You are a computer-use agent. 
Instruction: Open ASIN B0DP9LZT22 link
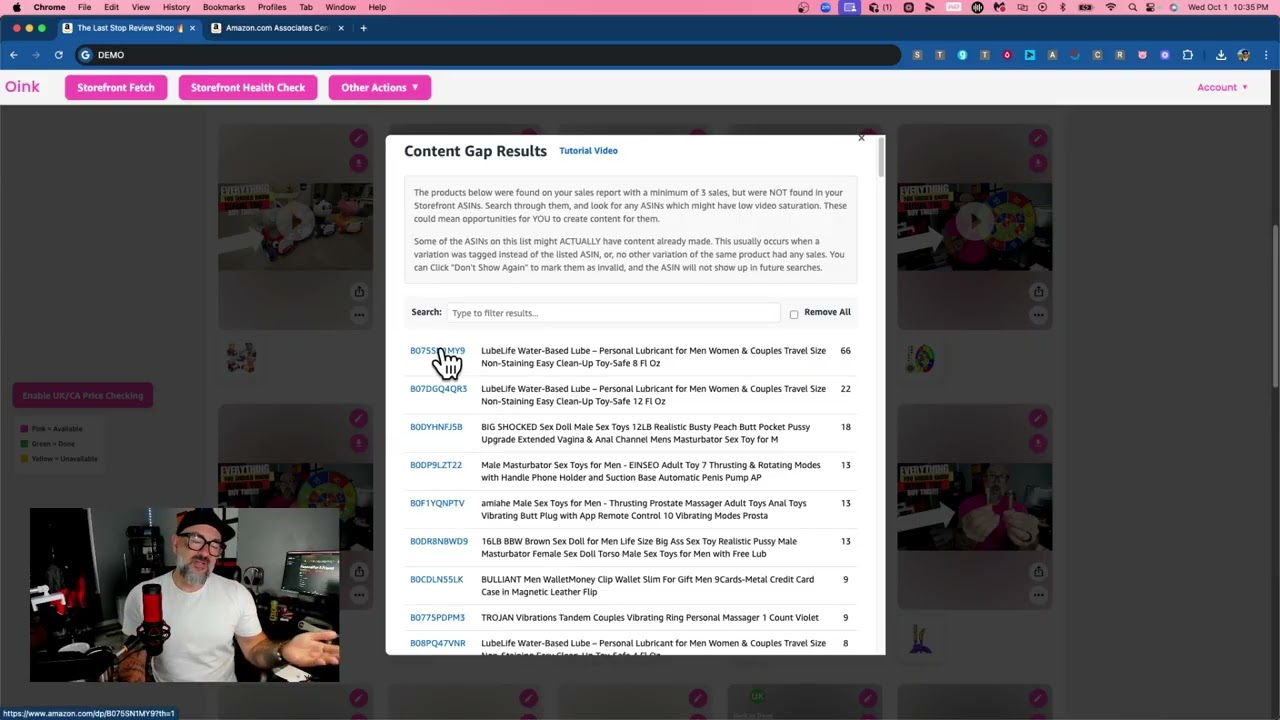coord(436,465)
